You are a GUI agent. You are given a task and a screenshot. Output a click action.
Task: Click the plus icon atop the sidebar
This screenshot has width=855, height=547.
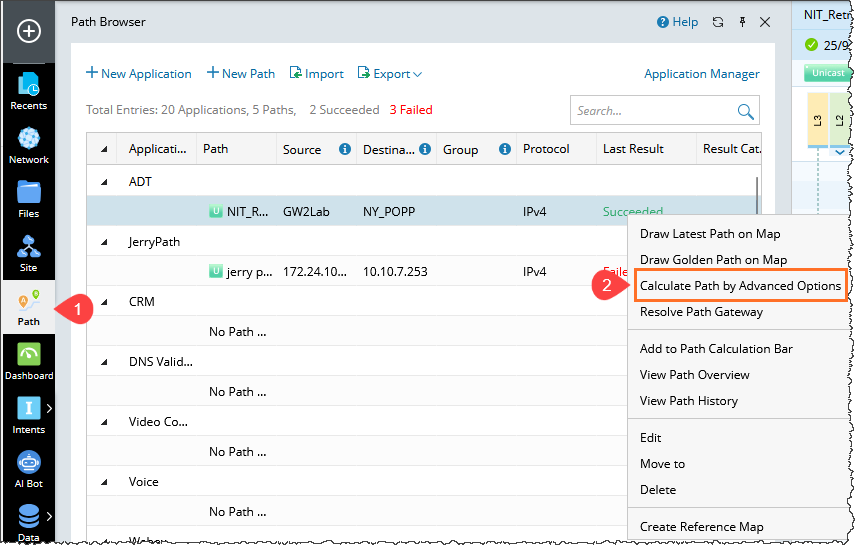tap(28, 31)
